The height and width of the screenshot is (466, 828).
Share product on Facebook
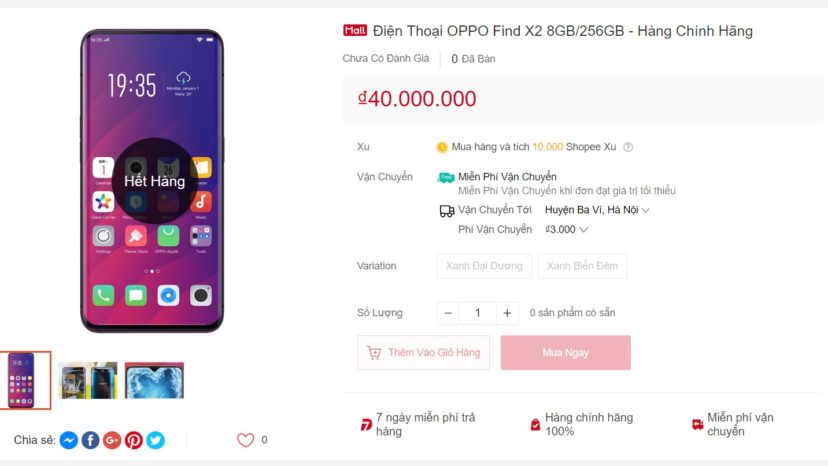[x=90, y=440]
